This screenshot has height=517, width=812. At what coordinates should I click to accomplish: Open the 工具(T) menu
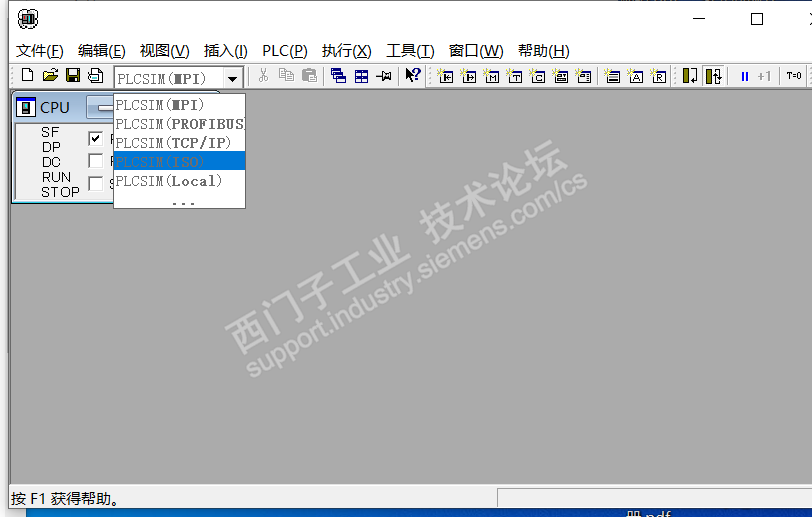pos(410,51)
